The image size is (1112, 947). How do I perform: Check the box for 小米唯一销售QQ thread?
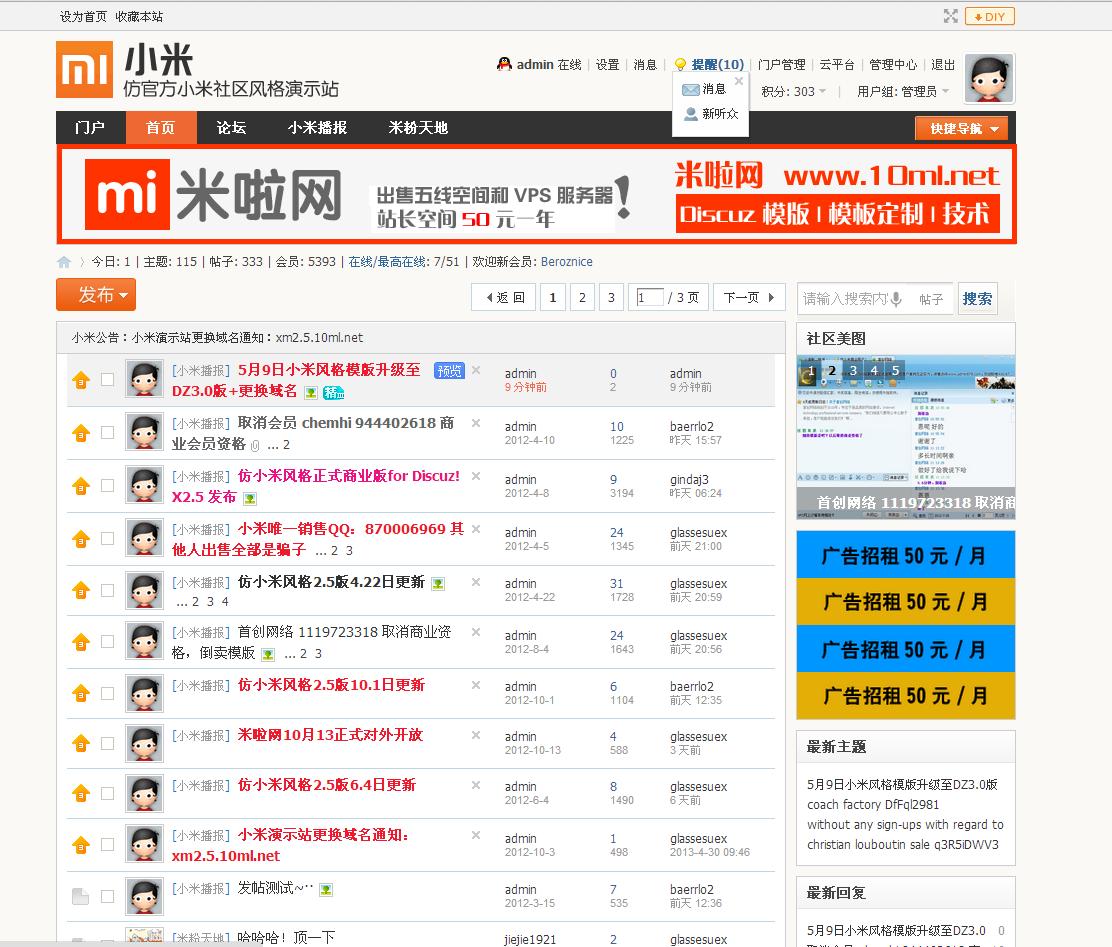point(107,538)
